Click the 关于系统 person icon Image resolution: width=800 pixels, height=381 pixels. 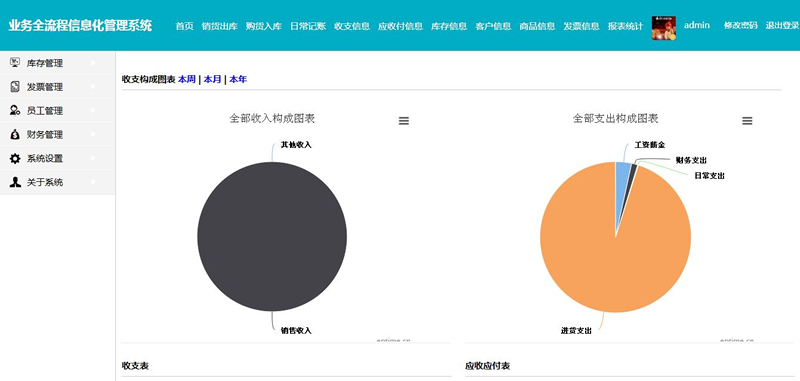pos(15,182)
